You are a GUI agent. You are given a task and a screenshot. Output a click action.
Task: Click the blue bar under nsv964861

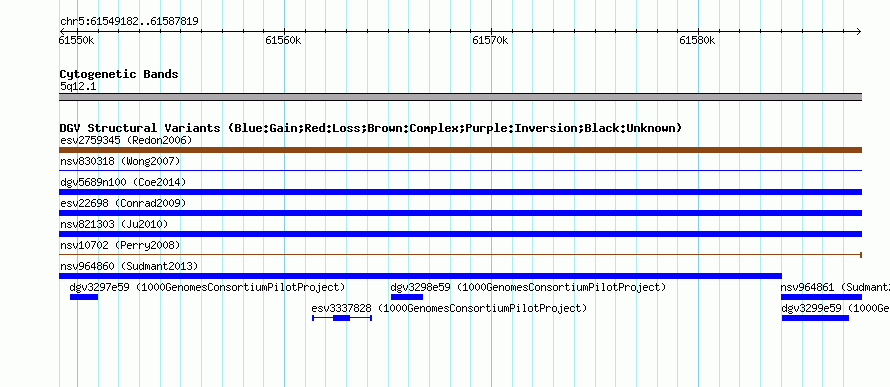tap(821, 297)
